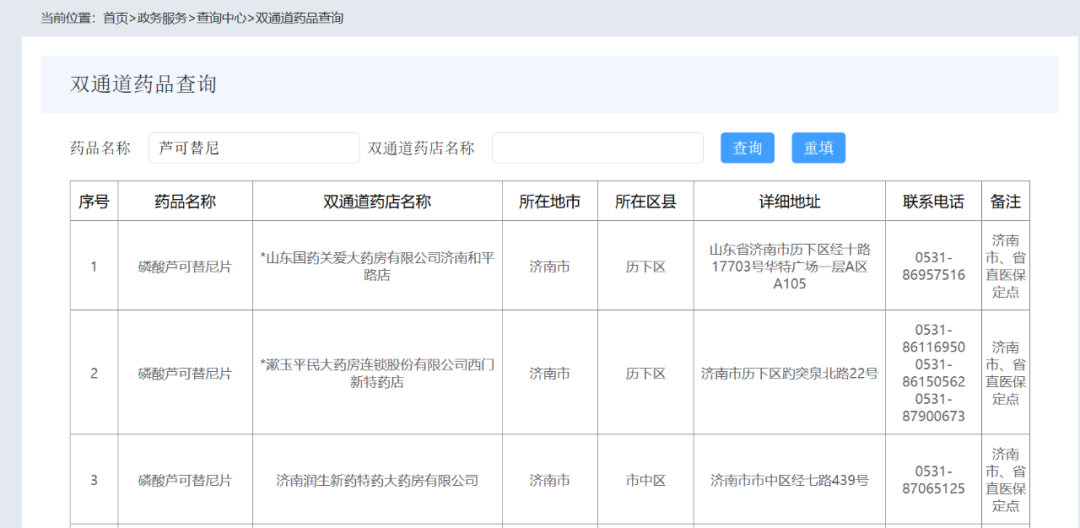1080x528 pixels.
Task: Click 历下区 in row 1
Action: (x=645, y=267)
